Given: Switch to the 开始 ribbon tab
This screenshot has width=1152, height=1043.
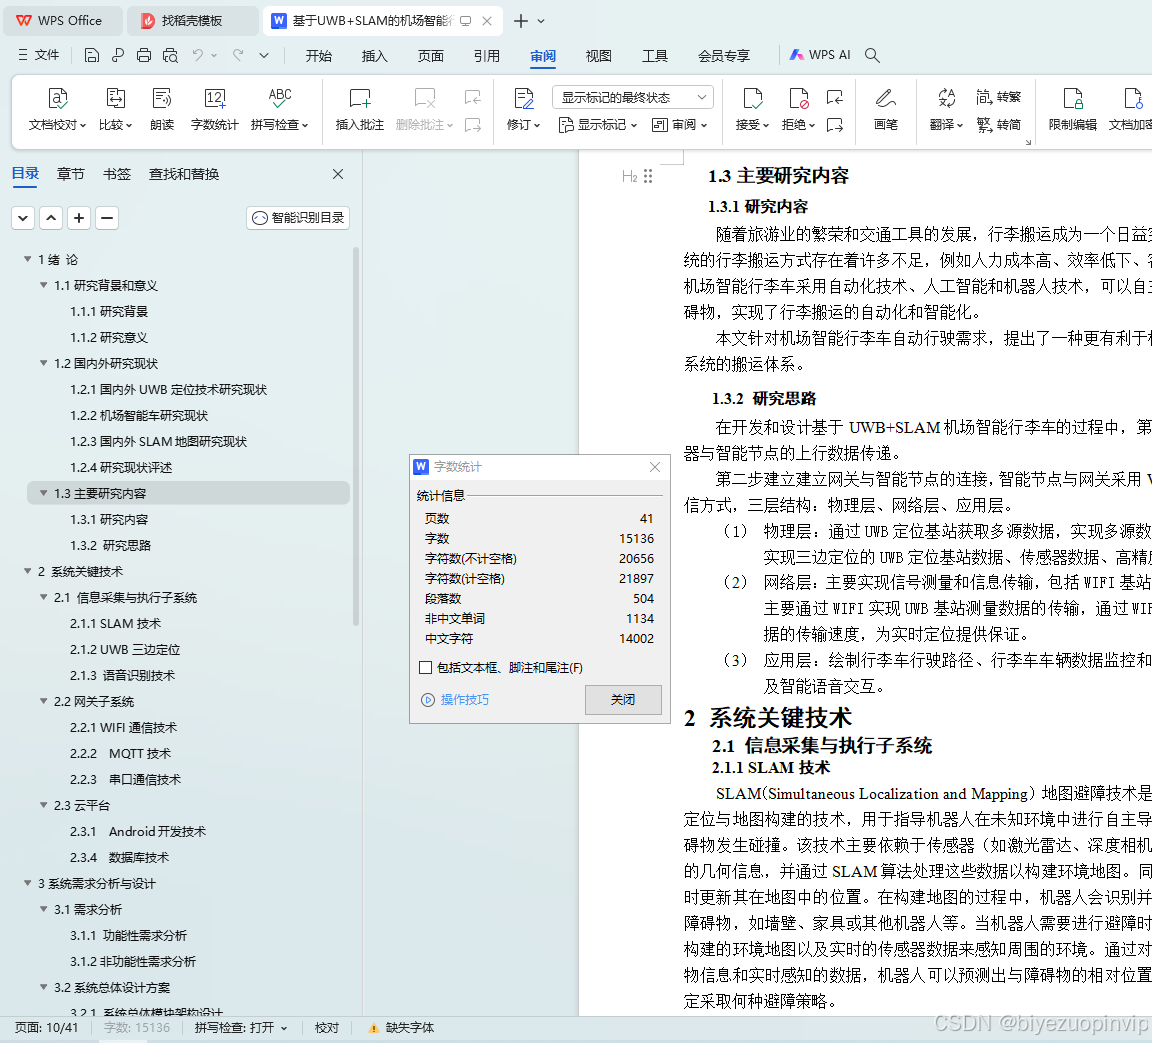Looking at the screenshot, I should pyautogui.click(x=319, y=56).
